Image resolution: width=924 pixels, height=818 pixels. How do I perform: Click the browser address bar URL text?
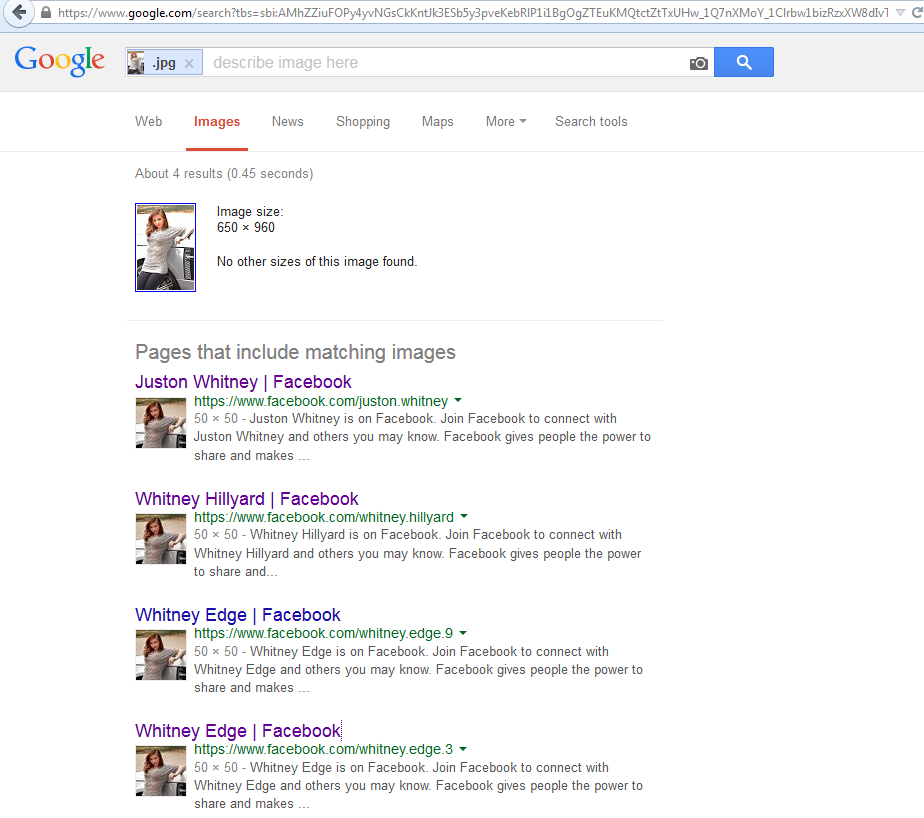[x=473, y=12]
